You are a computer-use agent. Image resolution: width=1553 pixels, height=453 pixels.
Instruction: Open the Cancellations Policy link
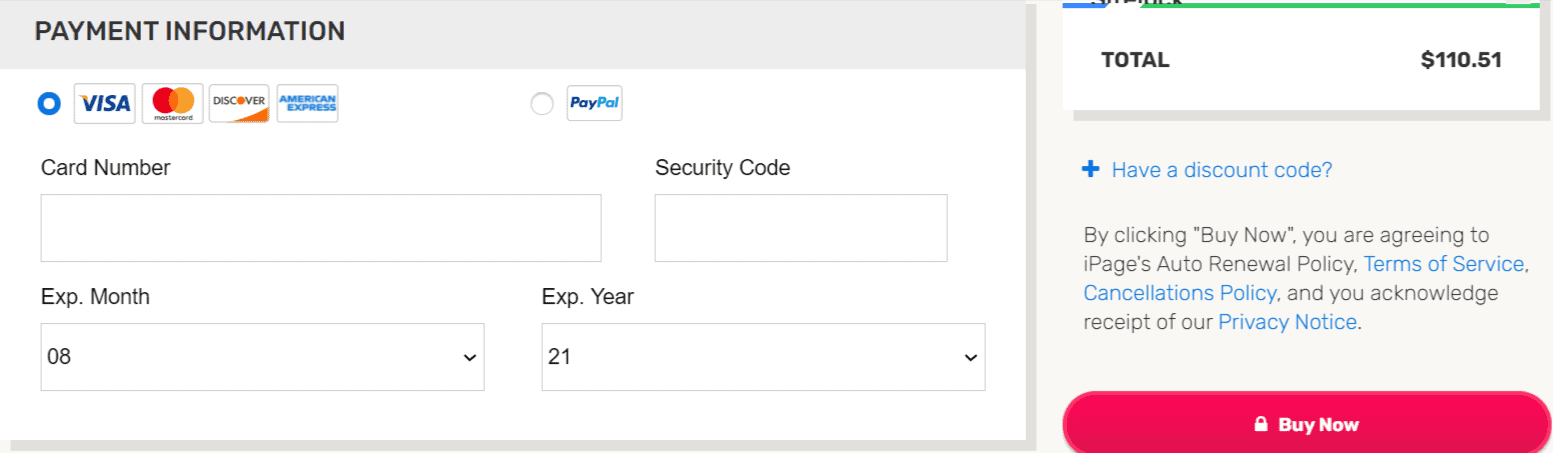tap(1180, 294)
